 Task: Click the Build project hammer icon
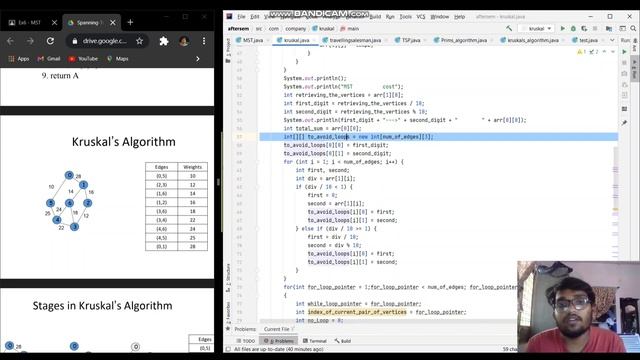click(x=509, y=29)
